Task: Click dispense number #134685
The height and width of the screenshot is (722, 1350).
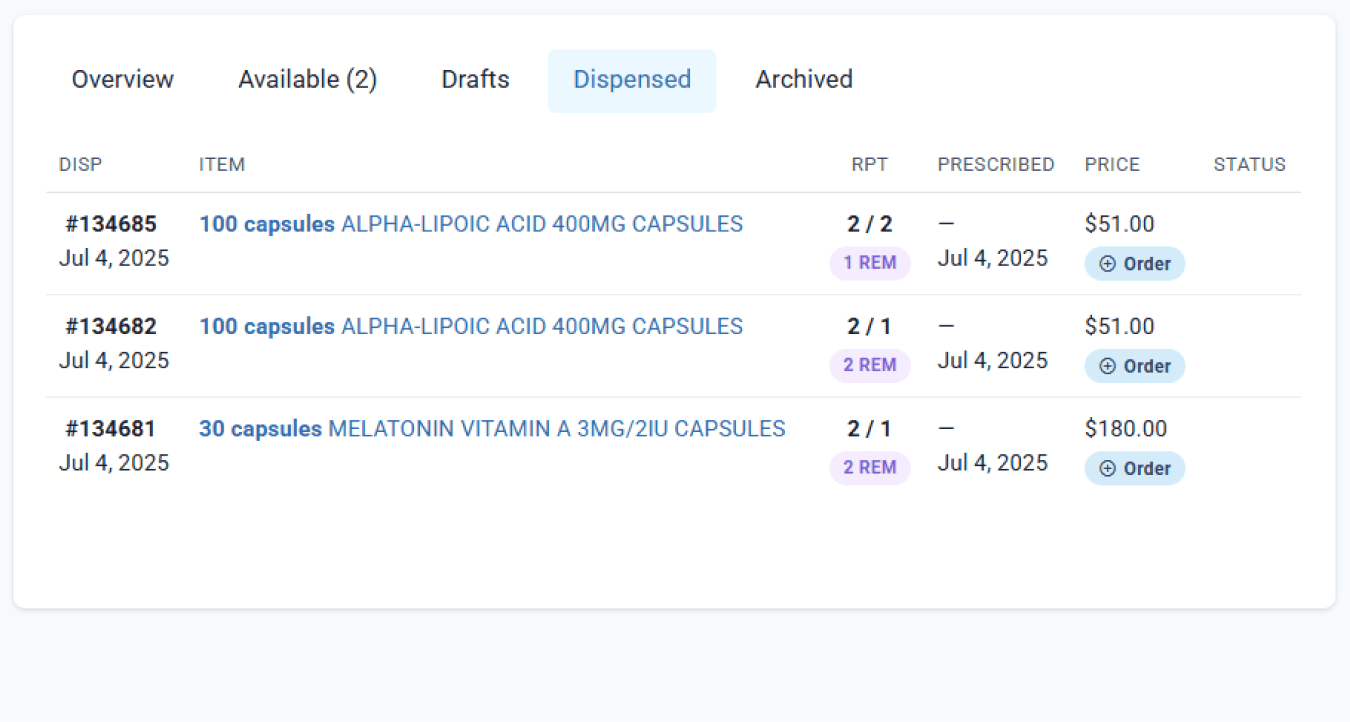Action: [111, 224]
